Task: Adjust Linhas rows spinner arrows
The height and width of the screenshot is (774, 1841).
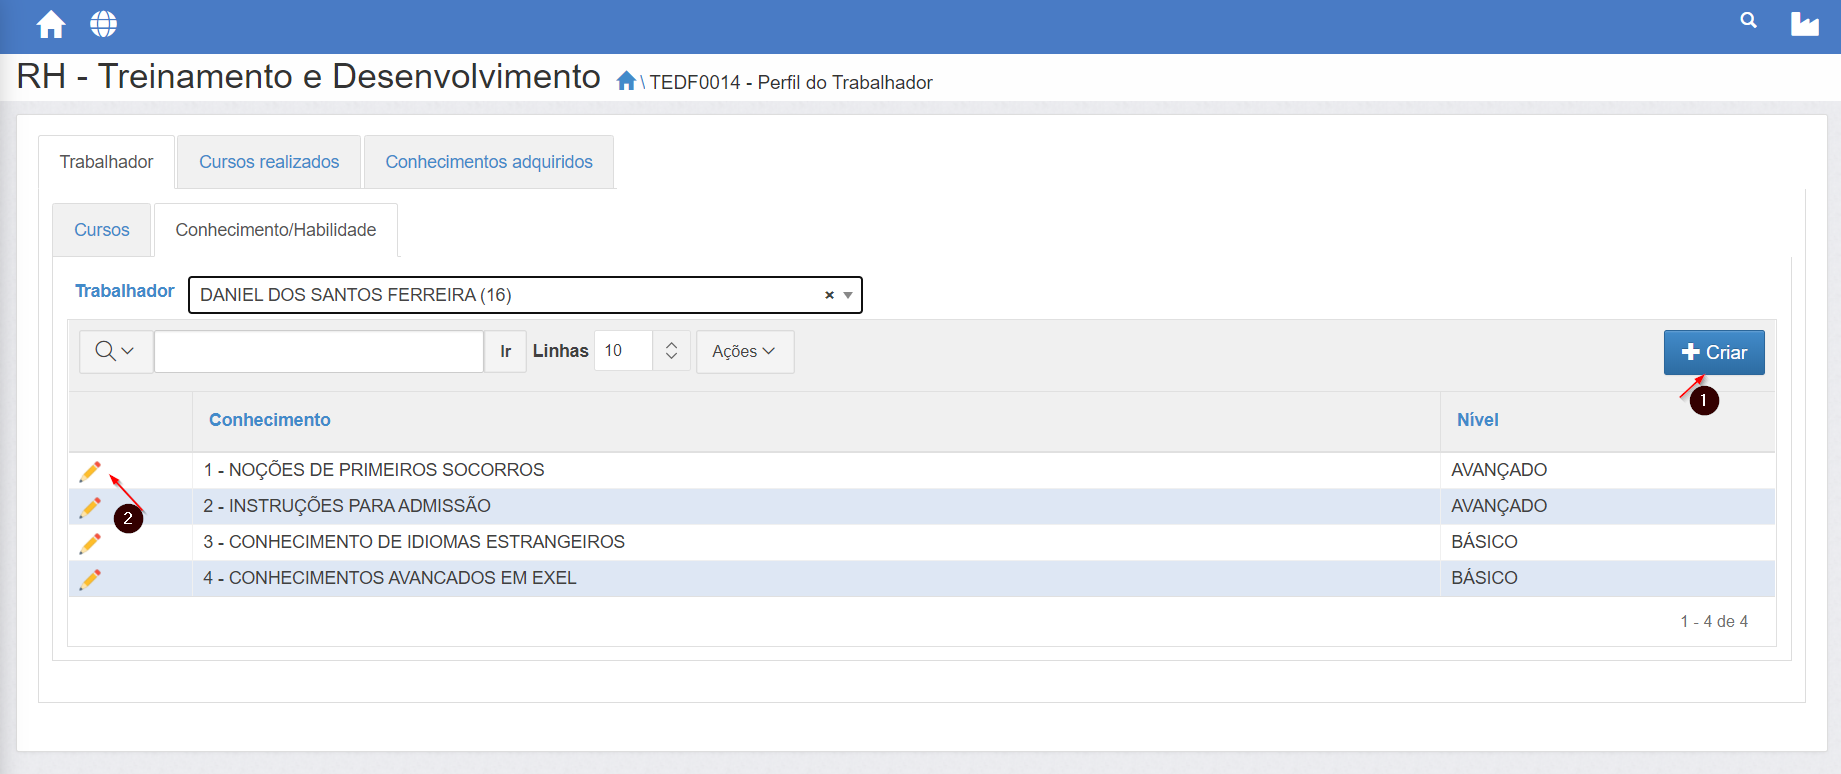Action: 671,351
